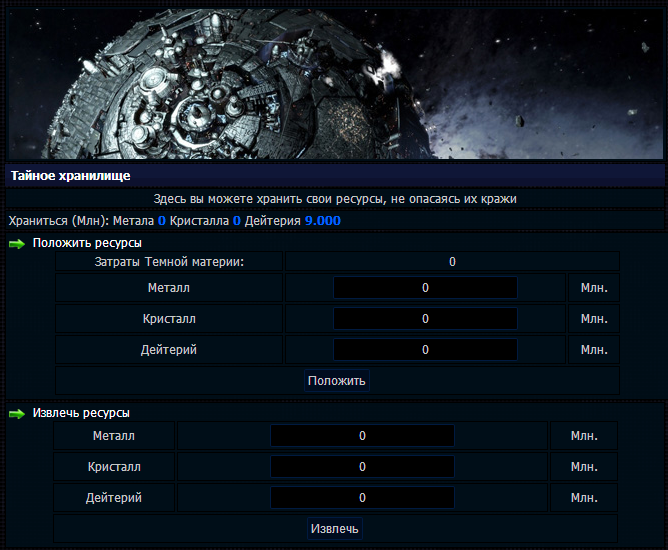Screen dimensions: 668x550
Task: Click the stored Кристалла value
Action: 237,221
